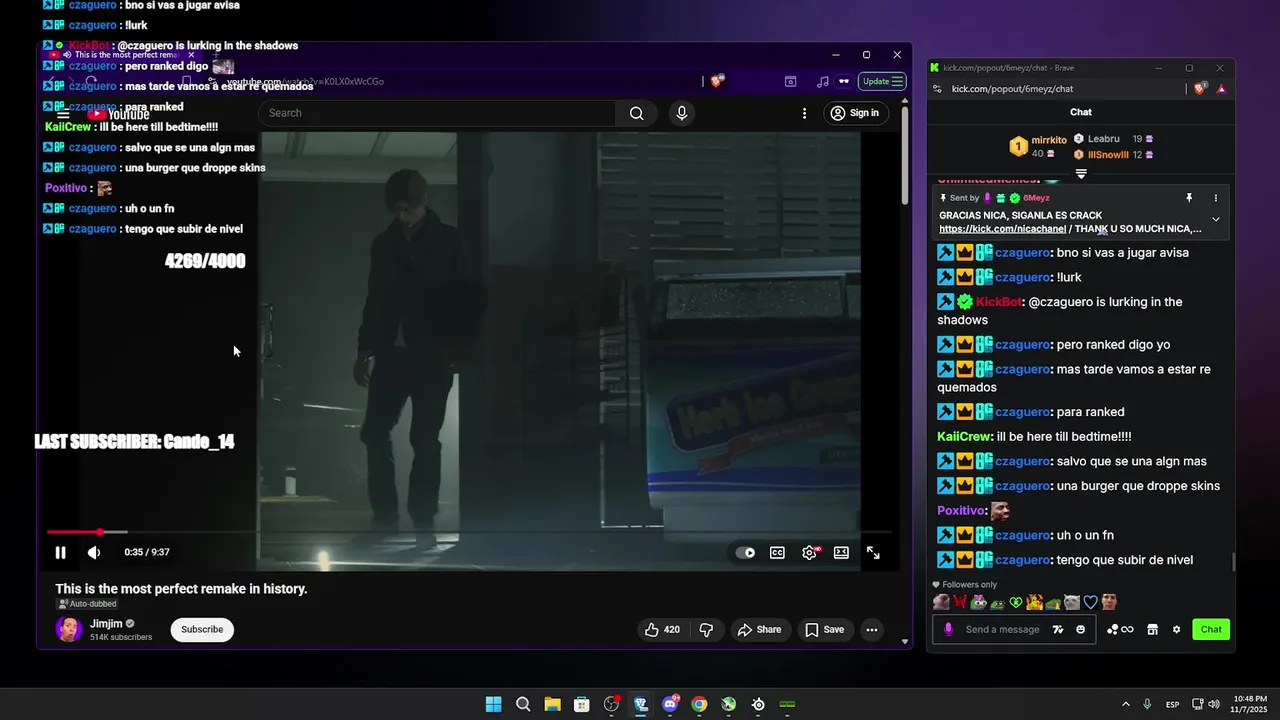
Task: Open Windows Start menu
Action: [493, 704]
